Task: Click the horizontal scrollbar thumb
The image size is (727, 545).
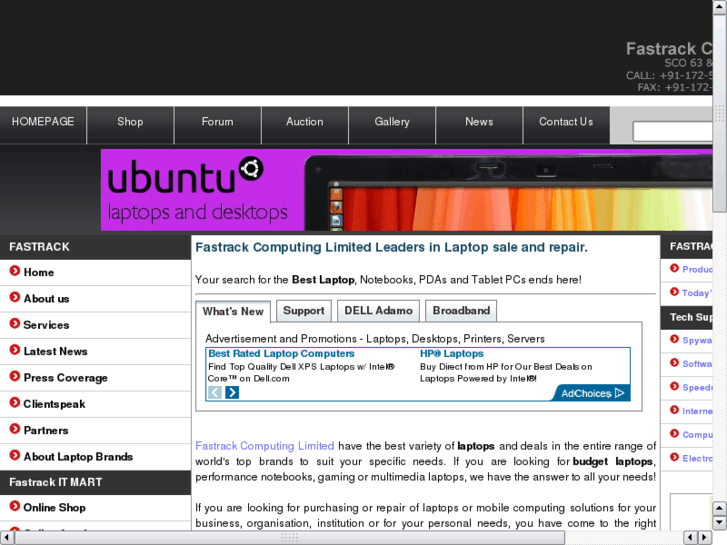Action: click(x=290, y=538)
